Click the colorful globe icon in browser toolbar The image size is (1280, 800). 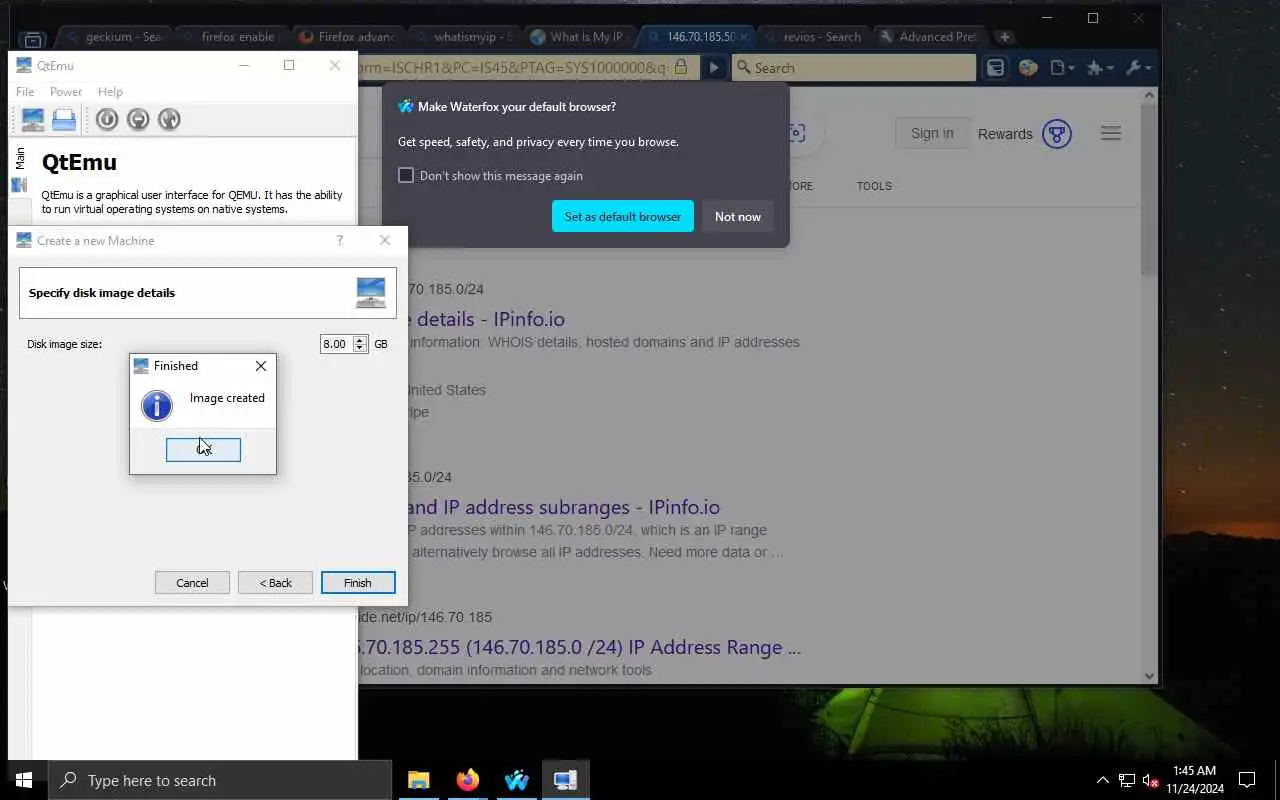pyautogui.click(x=1028, y=68)
